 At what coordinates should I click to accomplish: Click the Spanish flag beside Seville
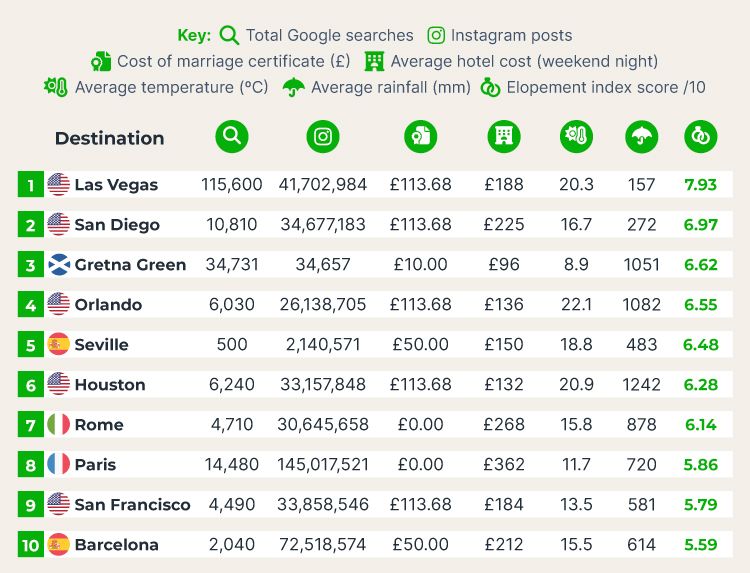point(59,344)
